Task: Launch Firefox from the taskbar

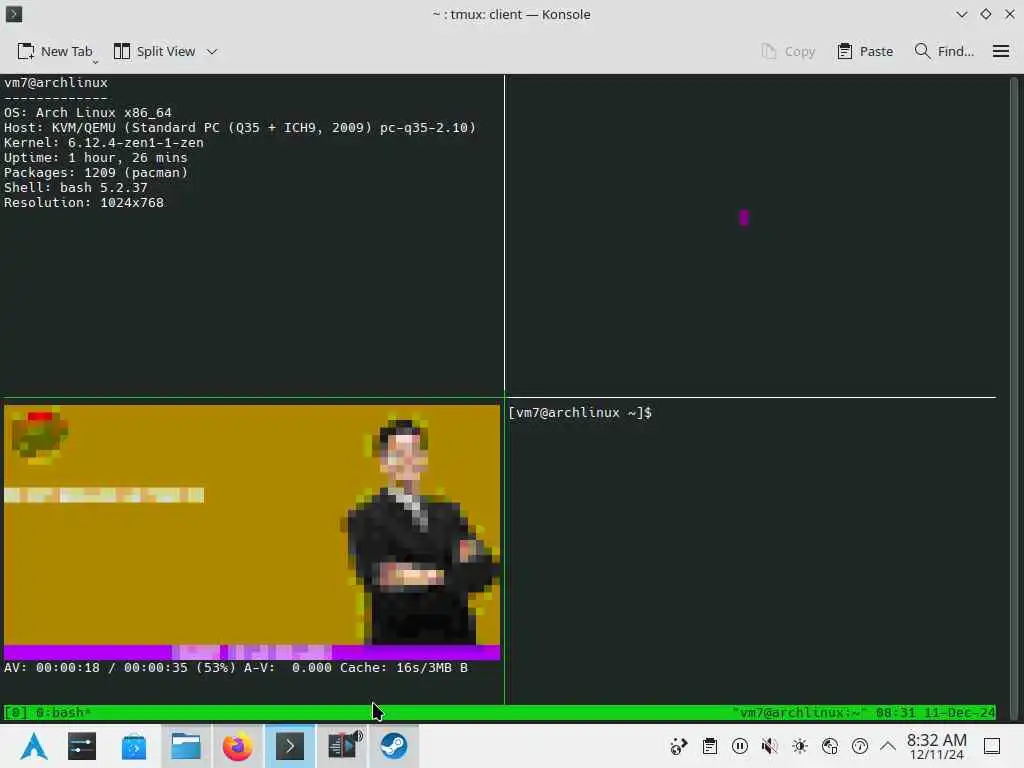Action: click(x=237, y=746)
